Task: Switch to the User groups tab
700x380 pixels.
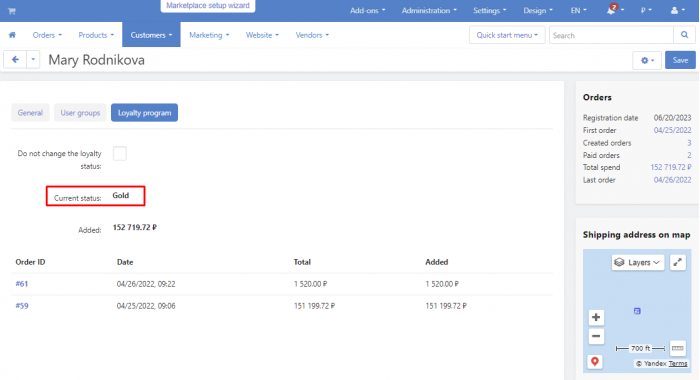Action: point(80,113)
